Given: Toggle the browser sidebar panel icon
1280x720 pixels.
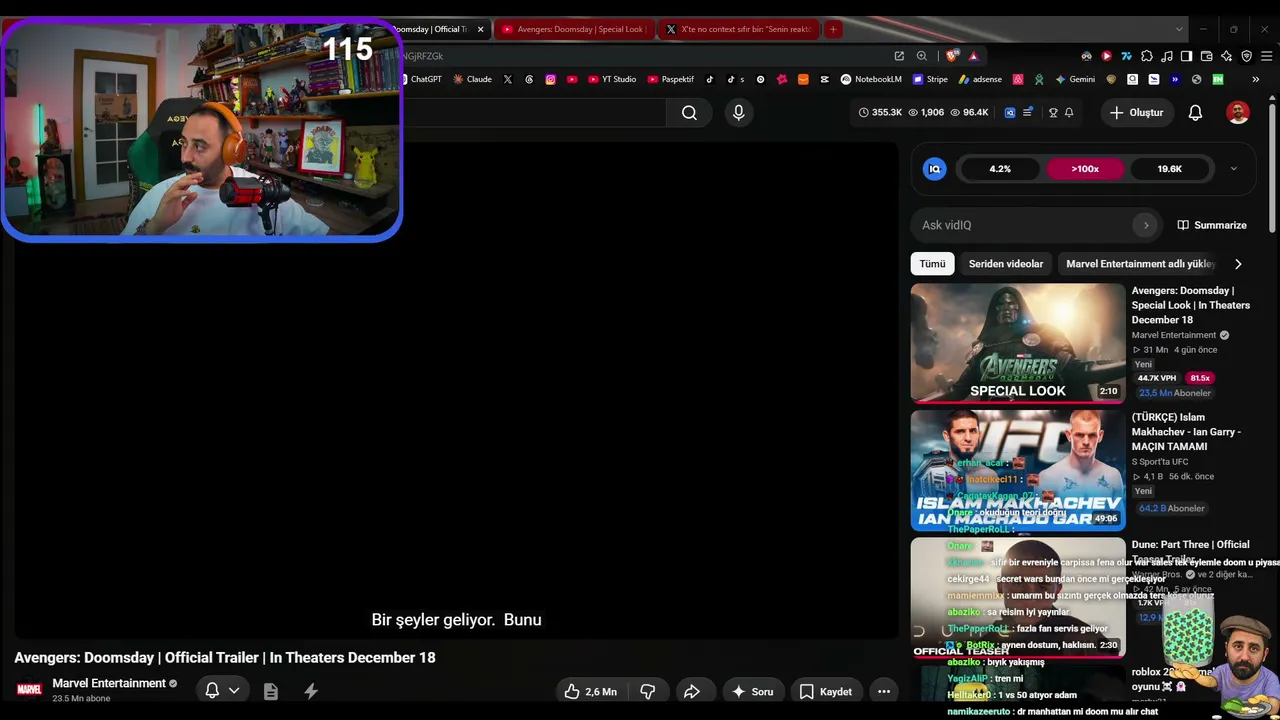Looking at the screenshot, I should coord(1187,56).
